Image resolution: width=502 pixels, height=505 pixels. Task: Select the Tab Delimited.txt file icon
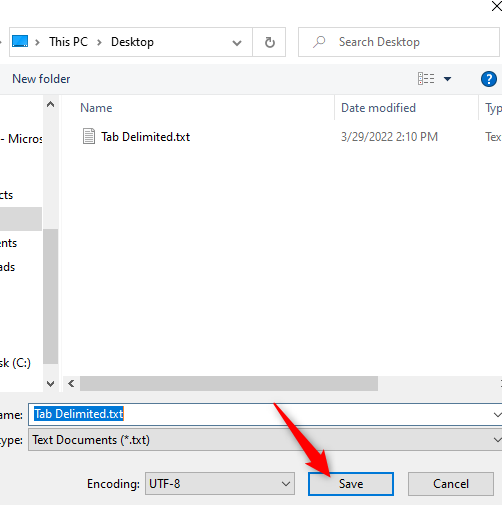[x=89, y=136]
